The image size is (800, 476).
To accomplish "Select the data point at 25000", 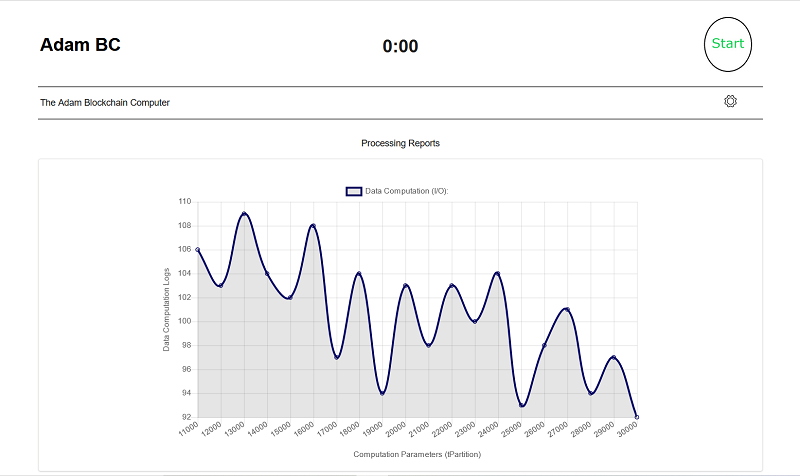I will click(x=521, y=406).
